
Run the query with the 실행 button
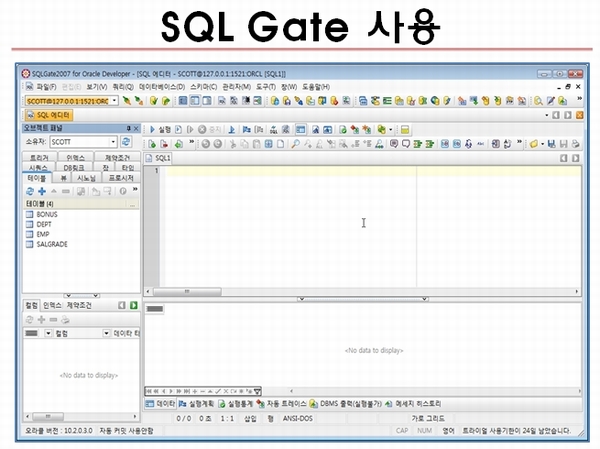[160, 130]
